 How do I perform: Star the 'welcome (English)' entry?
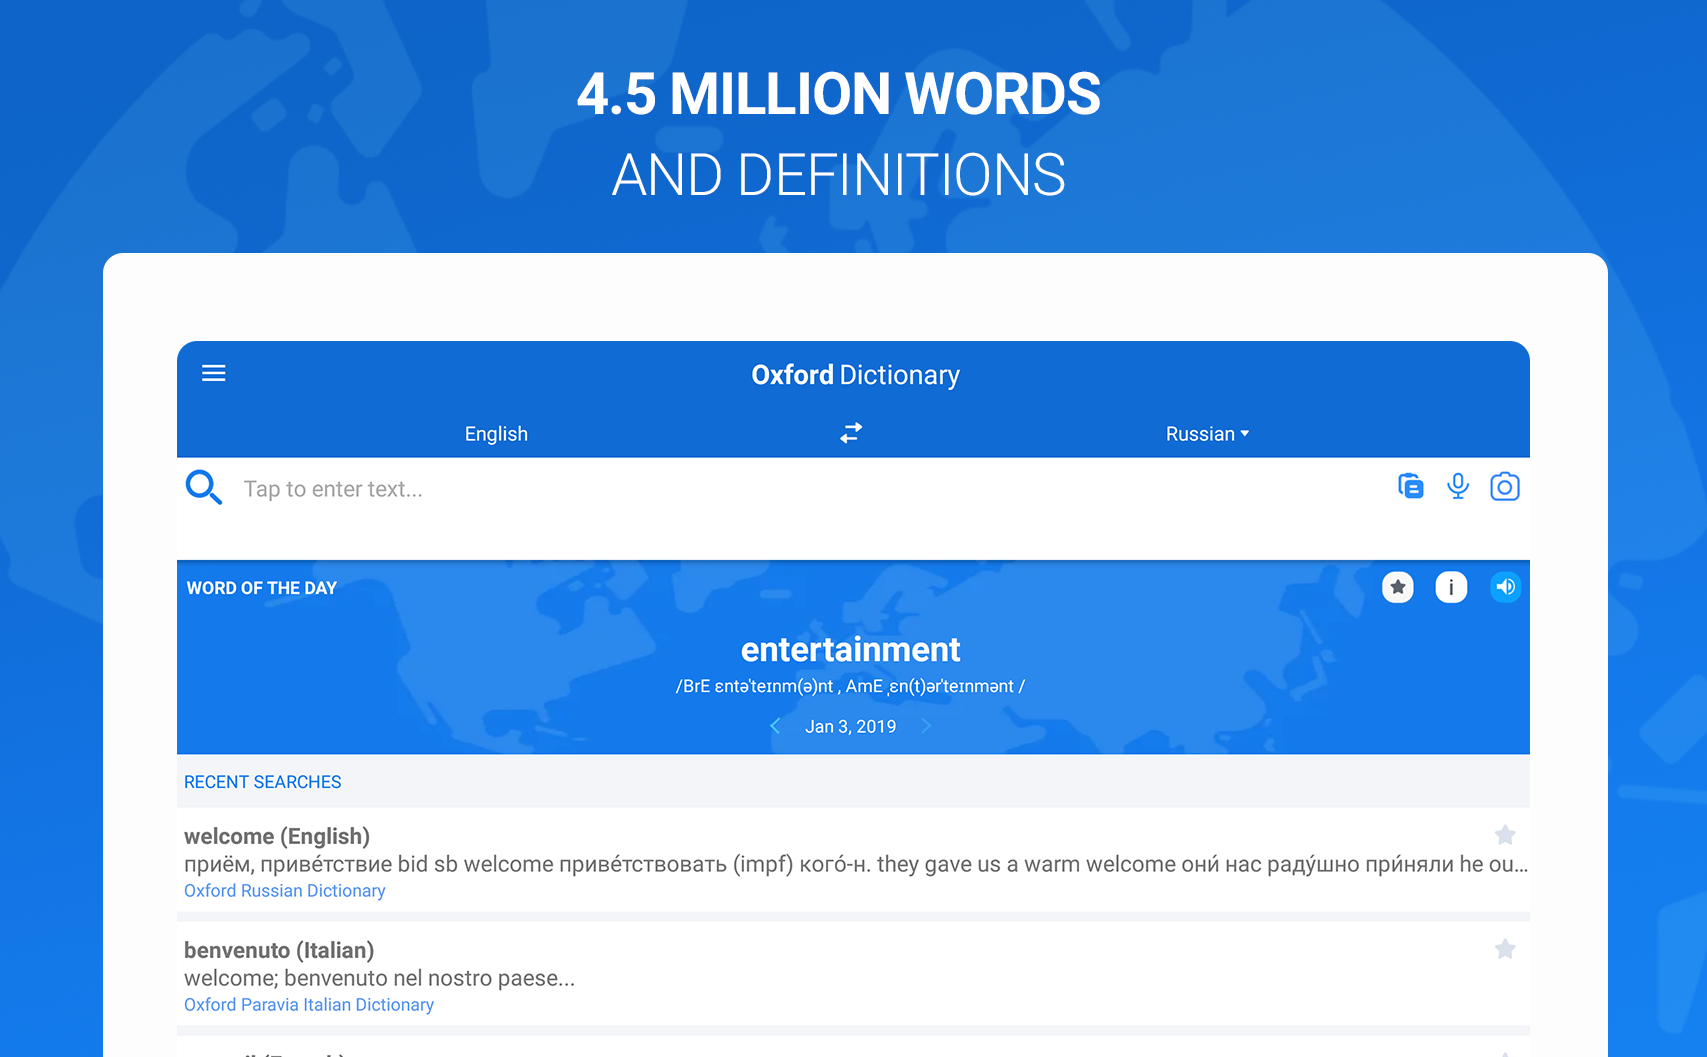(x=1505, y=835)
